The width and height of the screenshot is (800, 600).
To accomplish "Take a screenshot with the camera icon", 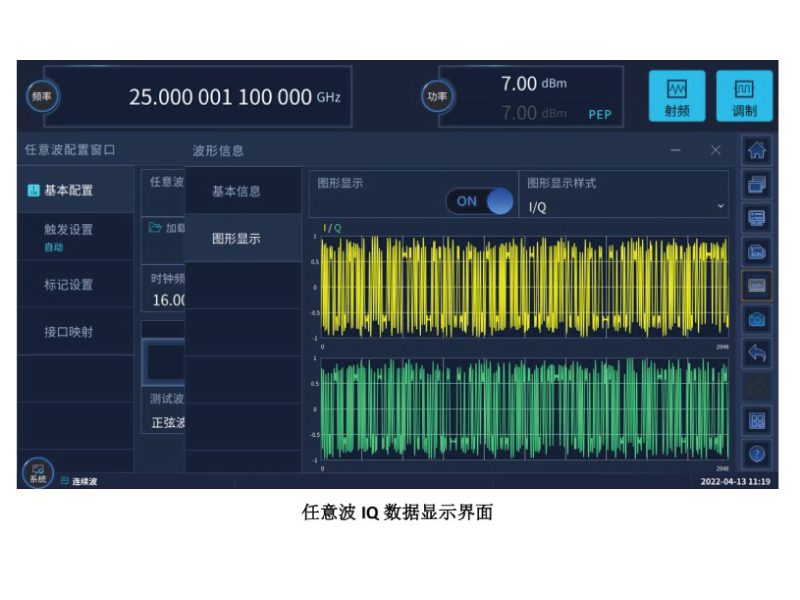I will click(757, 318).
